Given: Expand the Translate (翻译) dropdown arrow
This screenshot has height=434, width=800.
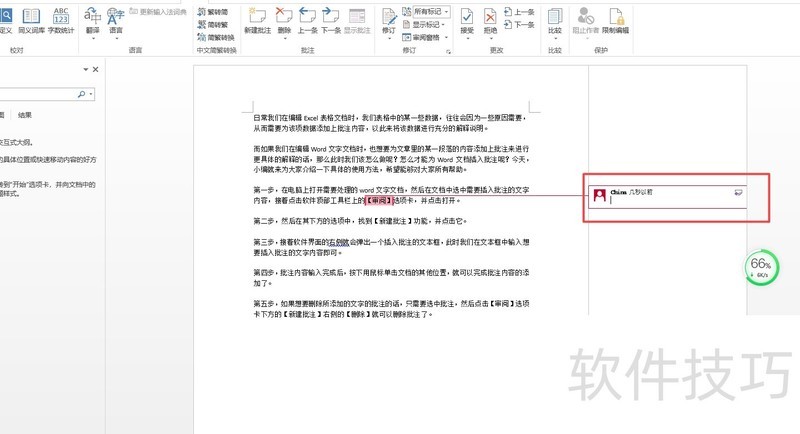Looking at the screenshot, I should (x=93, y=38).
